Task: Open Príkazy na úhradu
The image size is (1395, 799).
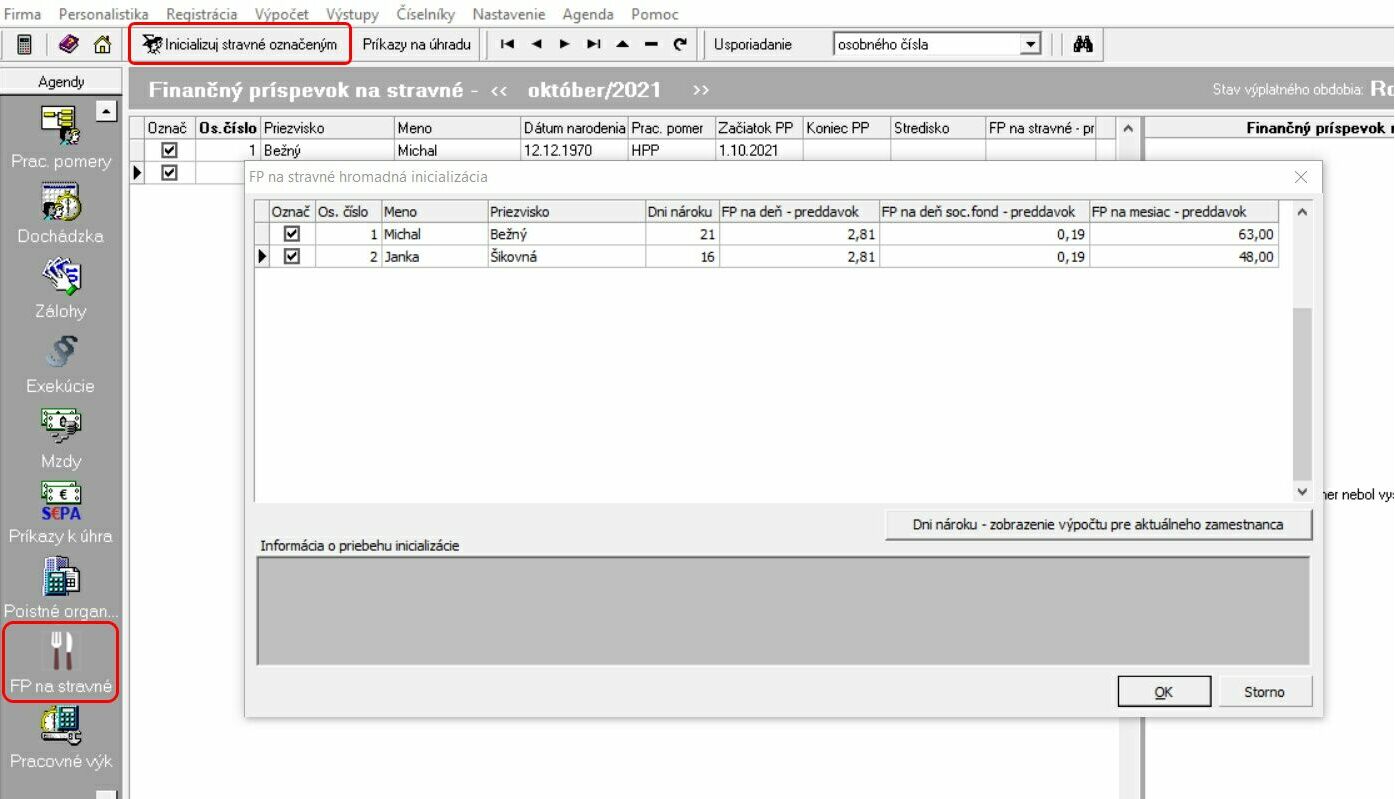Action: (416, 45)
